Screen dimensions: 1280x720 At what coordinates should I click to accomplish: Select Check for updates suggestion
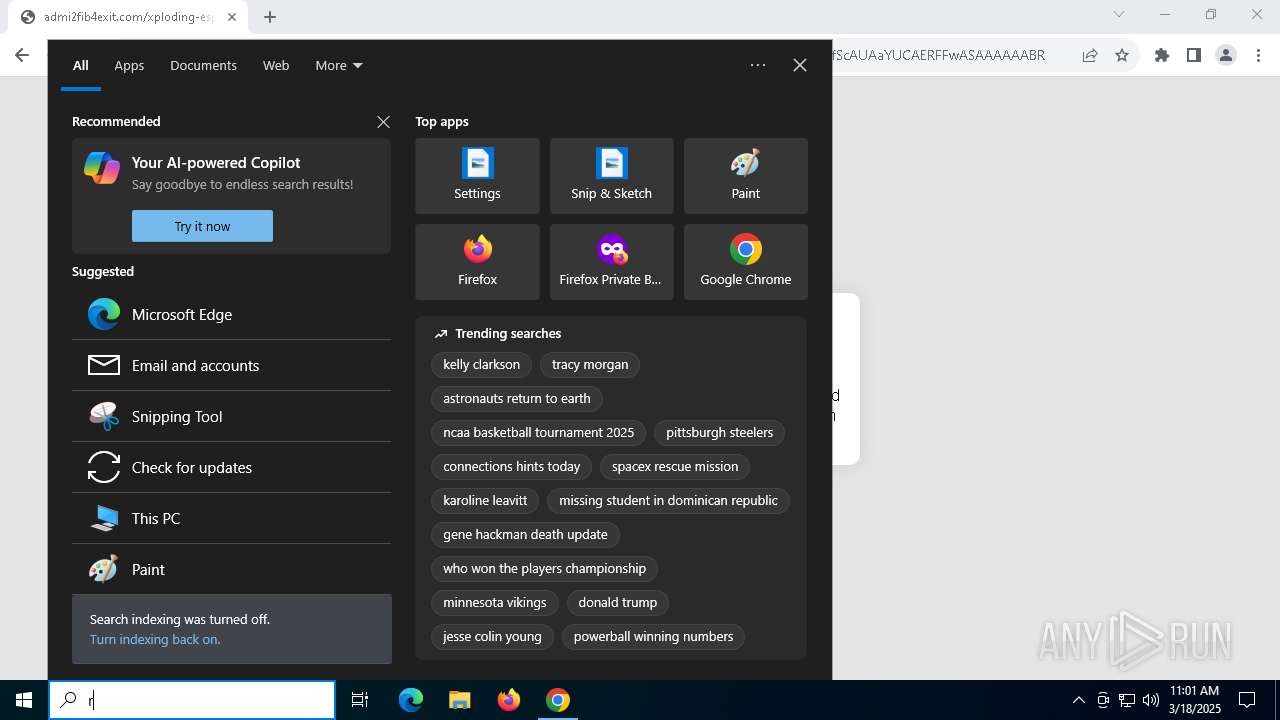[x=231, y=467]
